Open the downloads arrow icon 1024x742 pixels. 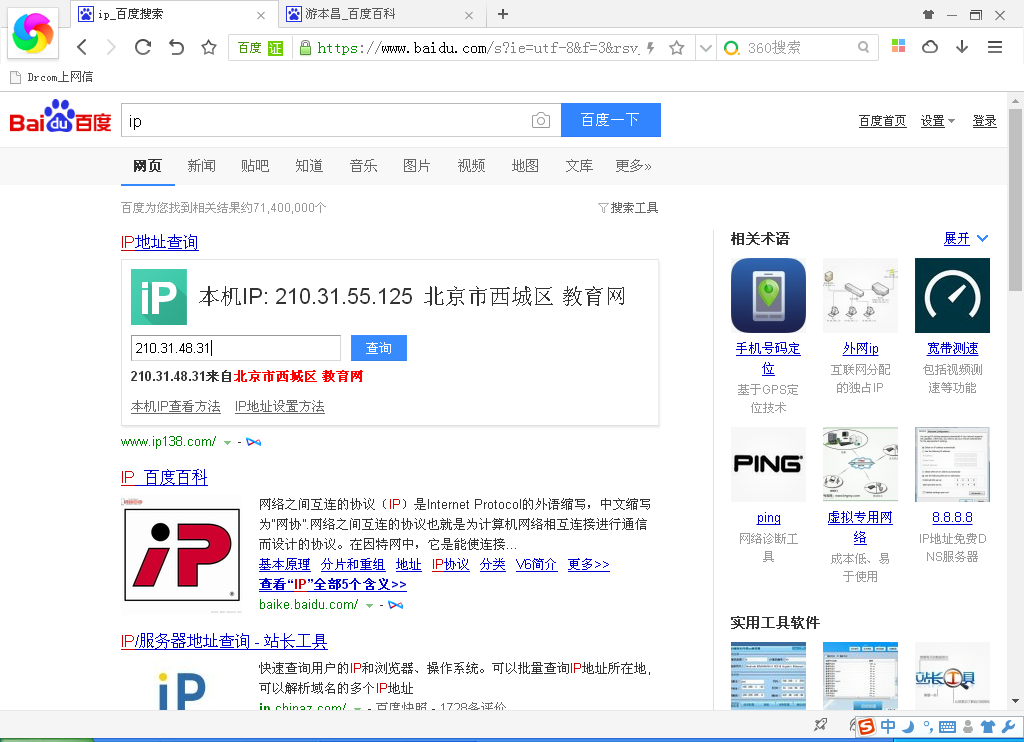[962, 46]
